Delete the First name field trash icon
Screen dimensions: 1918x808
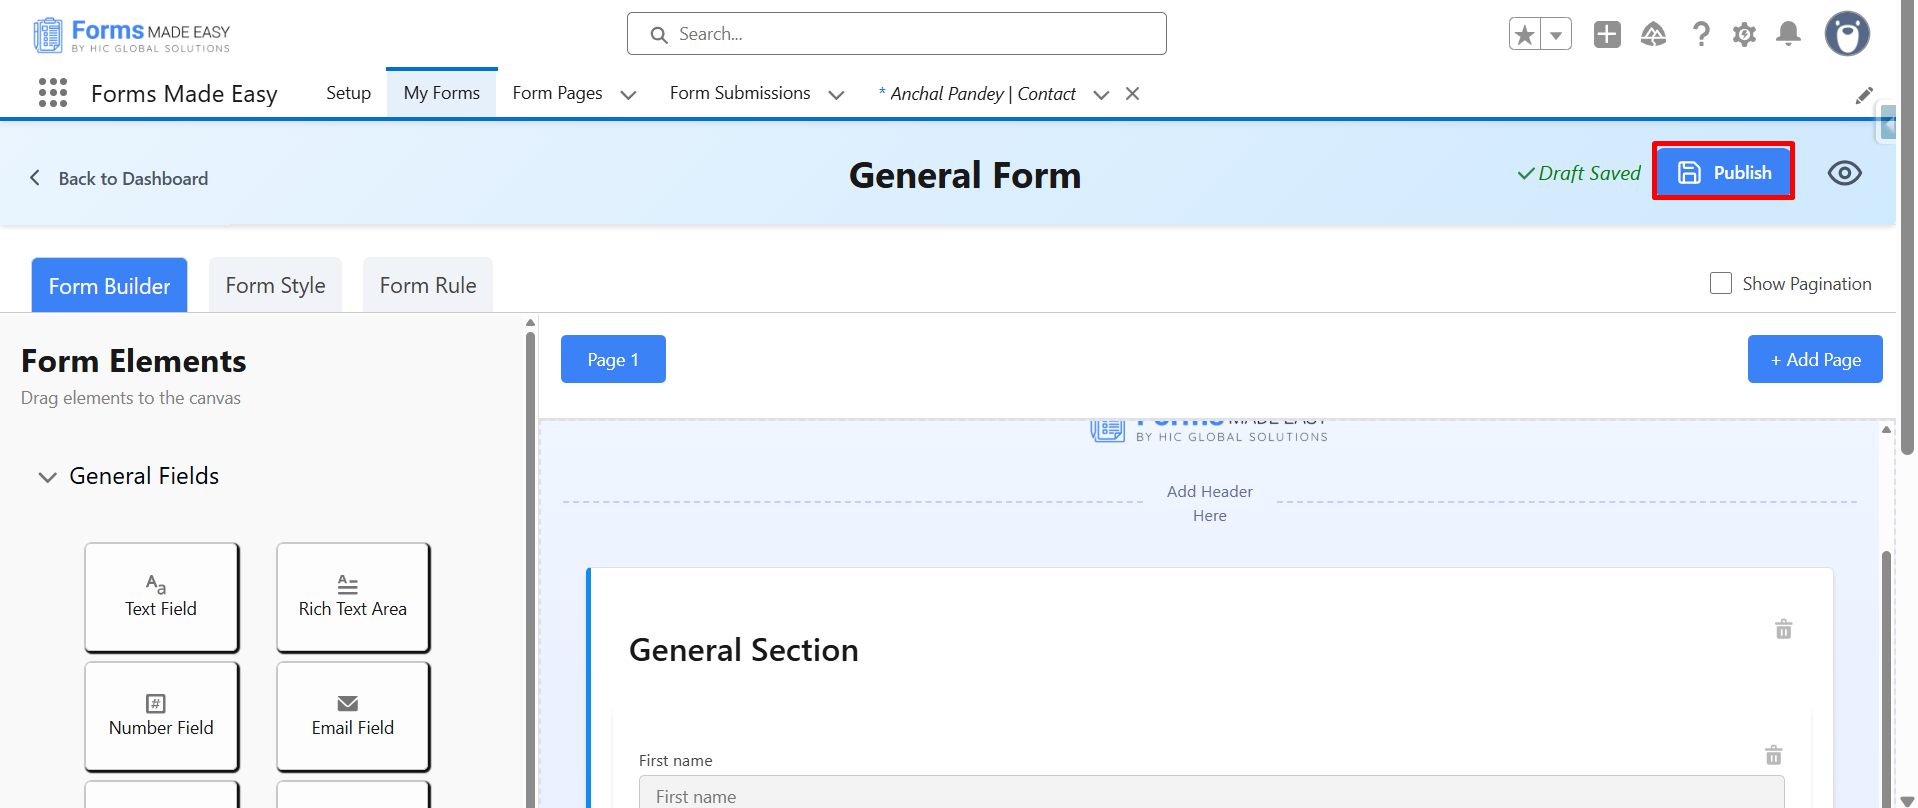point(1773,755)
